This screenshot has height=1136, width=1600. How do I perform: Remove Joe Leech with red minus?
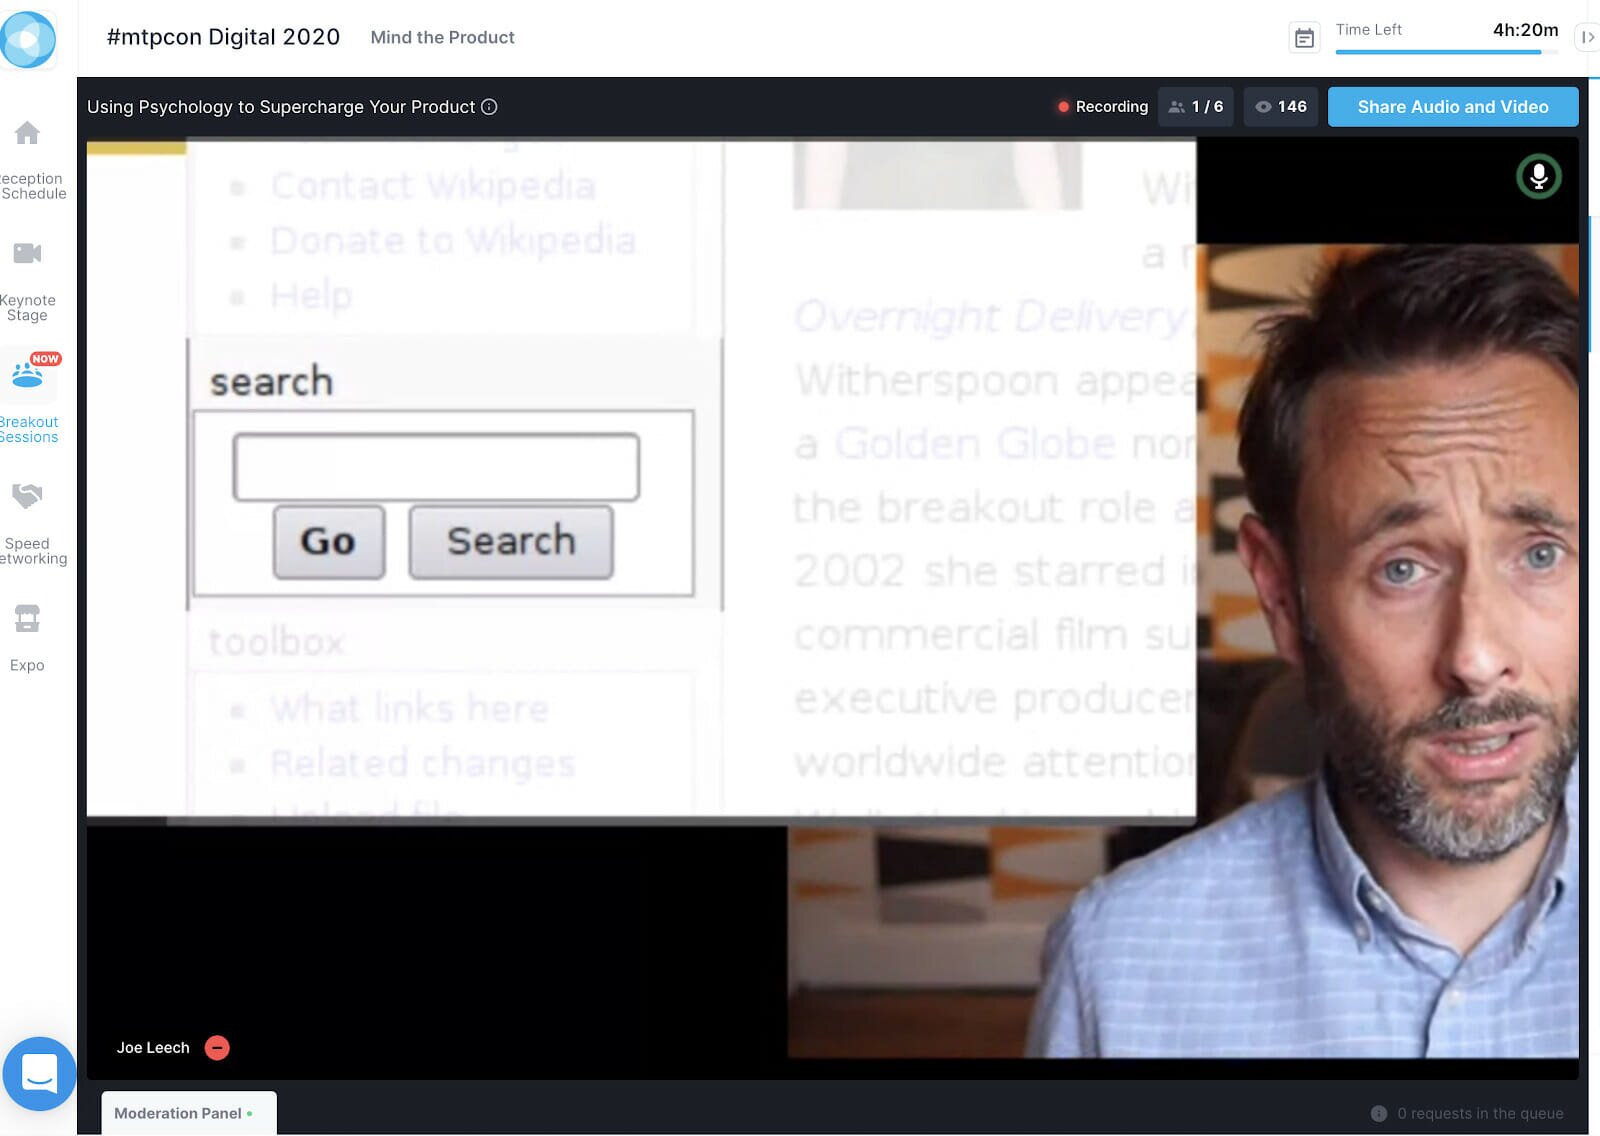[x=217, y=1047]
